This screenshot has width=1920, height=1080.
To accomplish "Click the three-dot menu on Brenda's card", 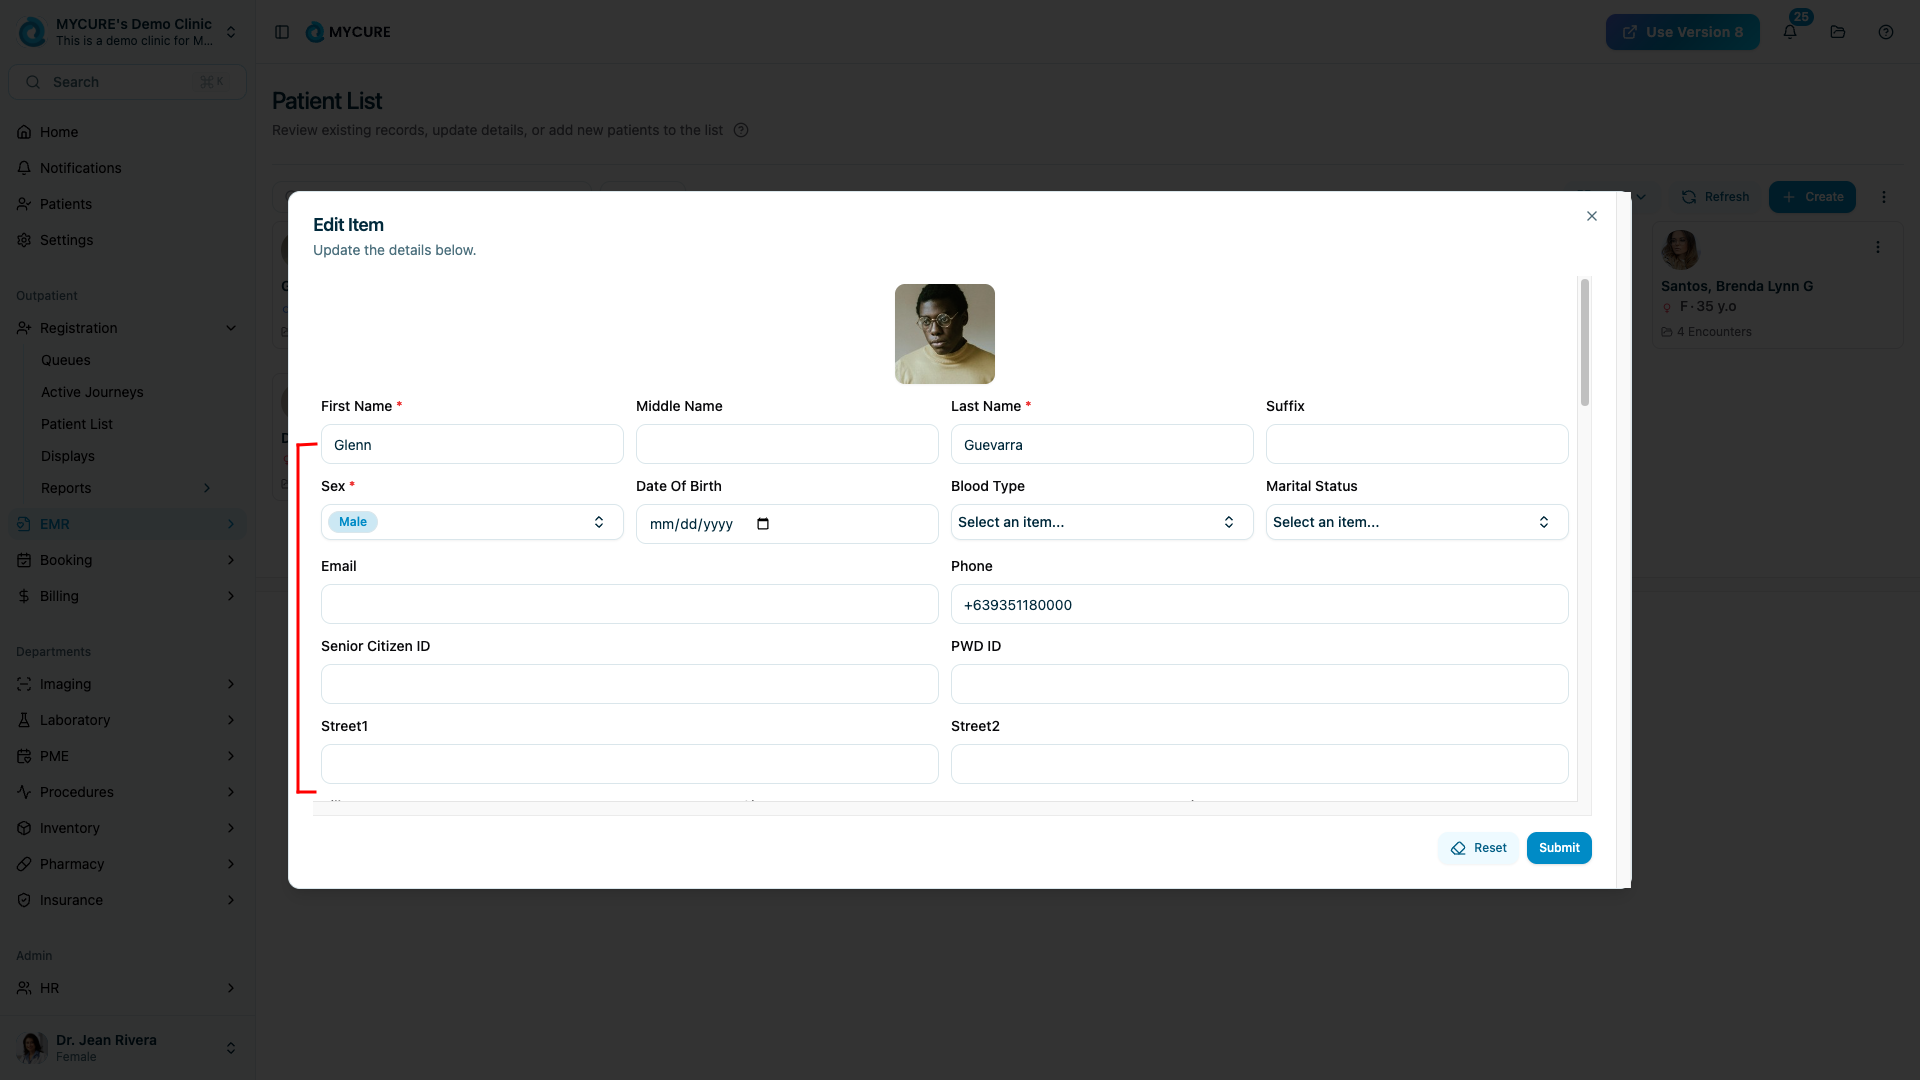I will pyautogui.click(x=1878, y=247).
